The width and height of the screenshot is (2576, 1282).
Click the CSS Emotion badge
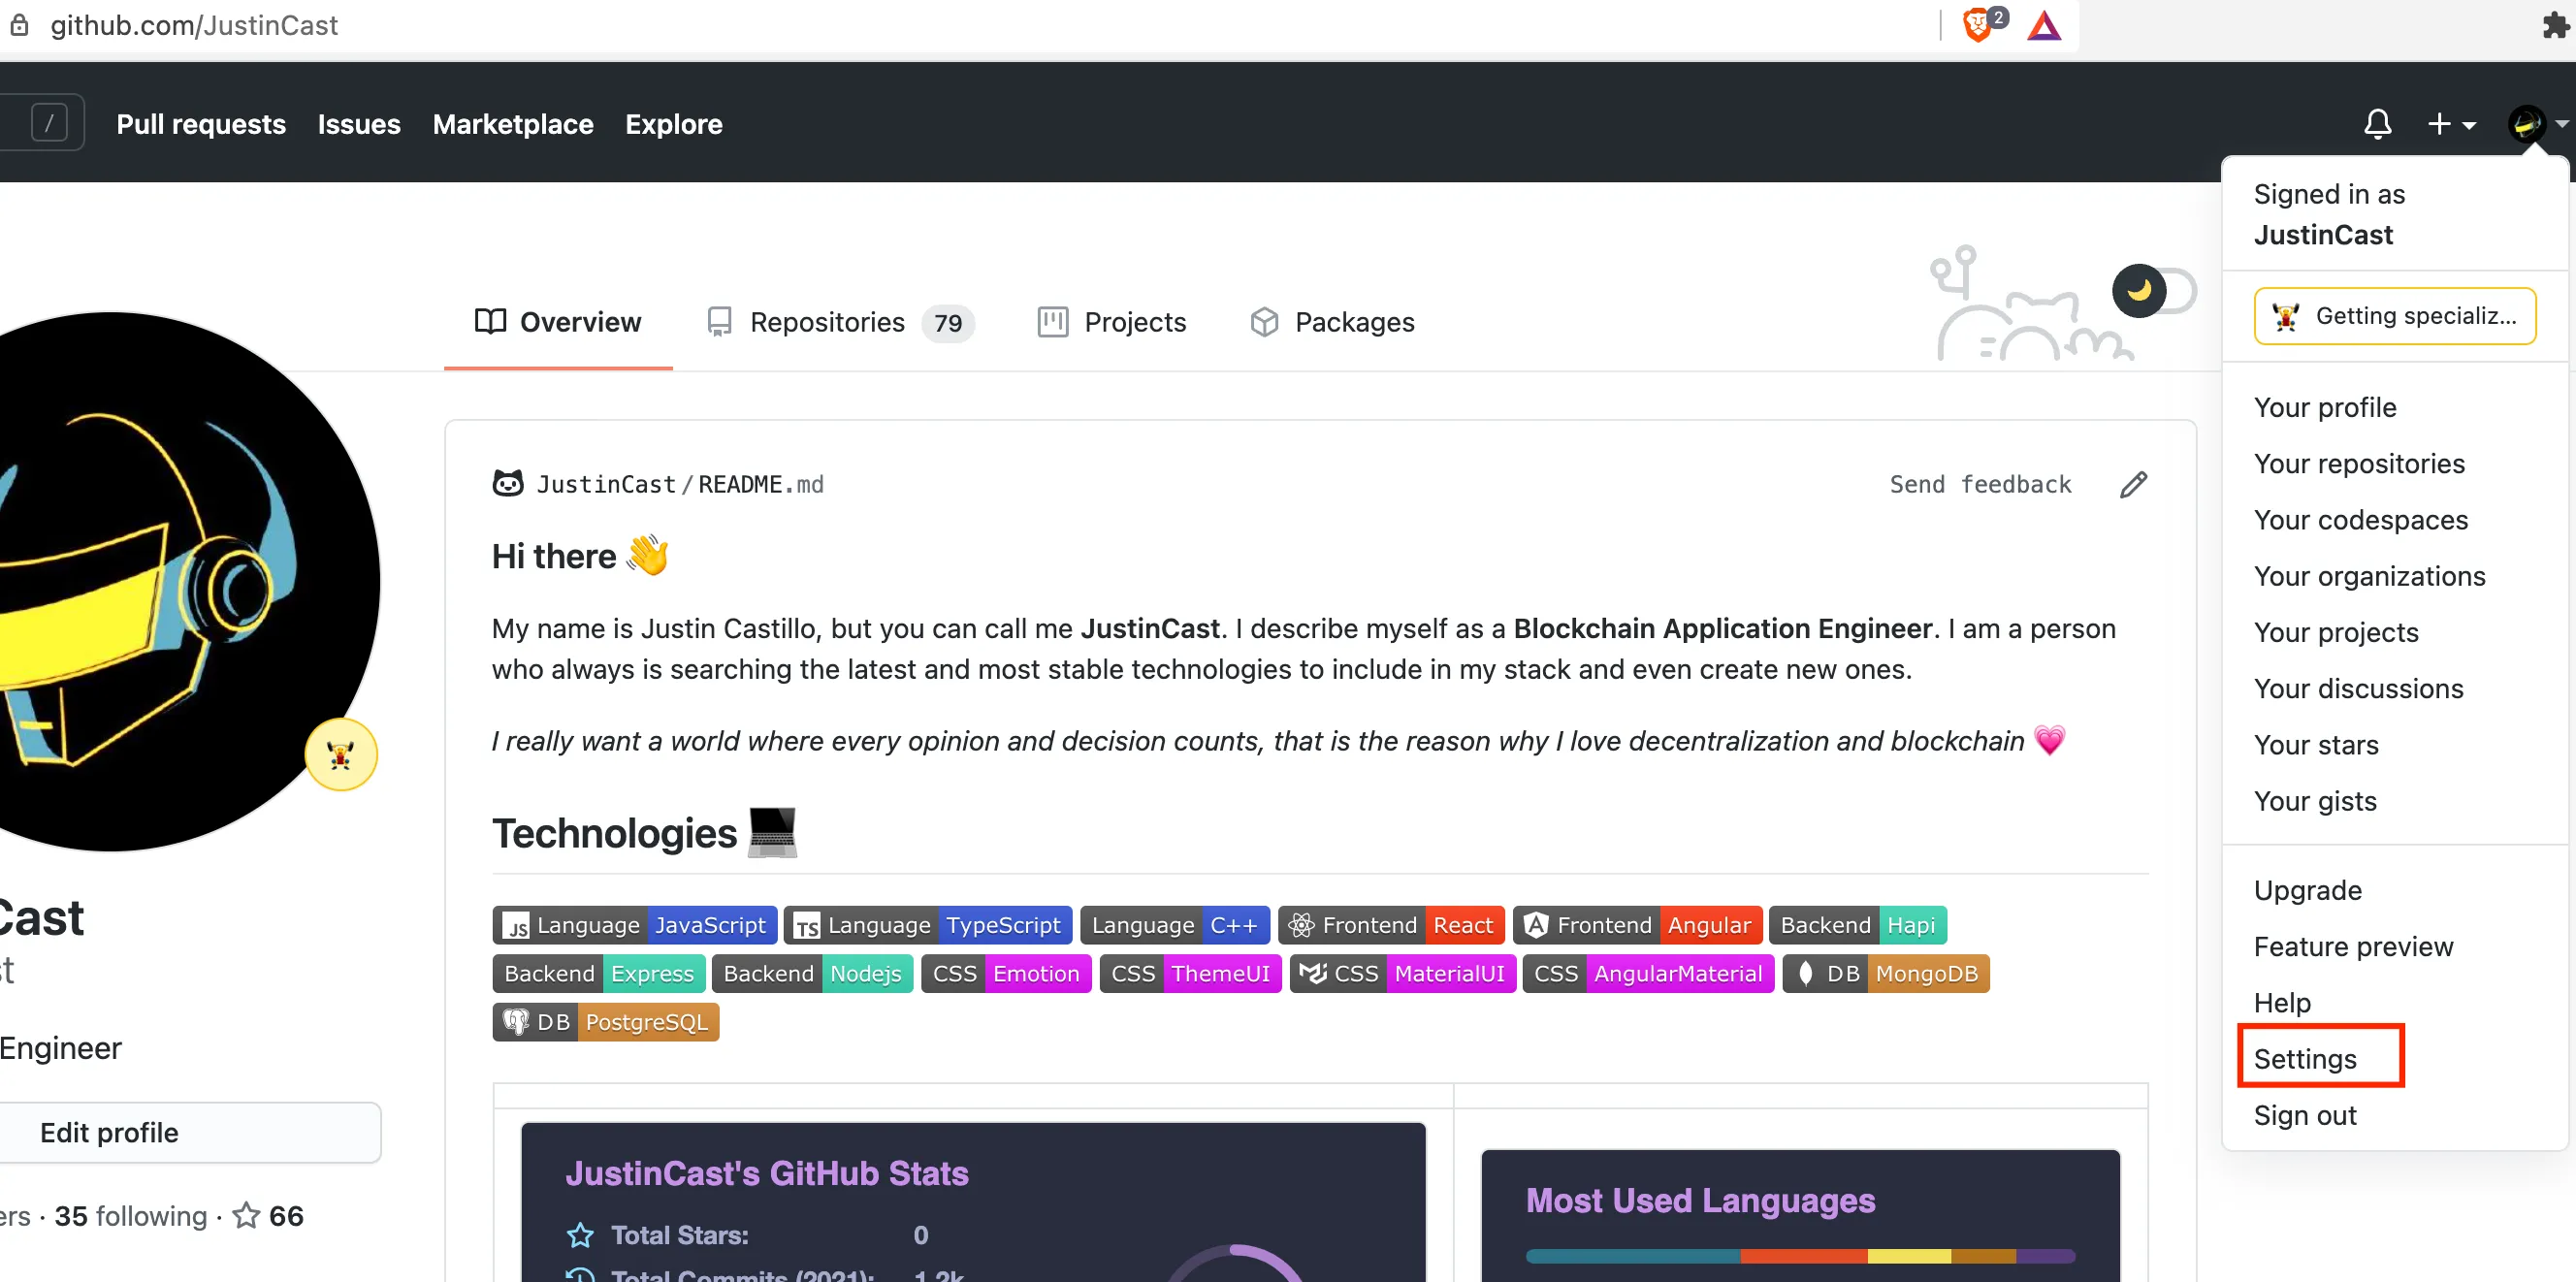click(1005, 973)
